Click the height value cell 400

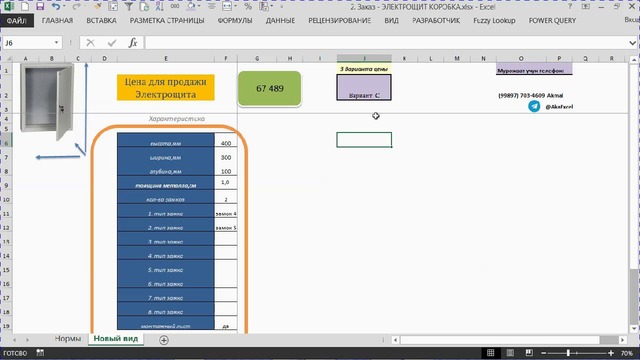click(x=226, y=140)
